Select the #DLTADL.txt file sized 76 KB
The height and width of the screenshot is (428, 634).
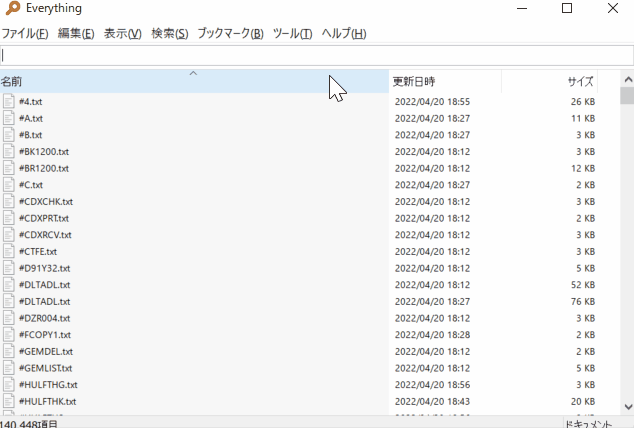click(44, 301)
